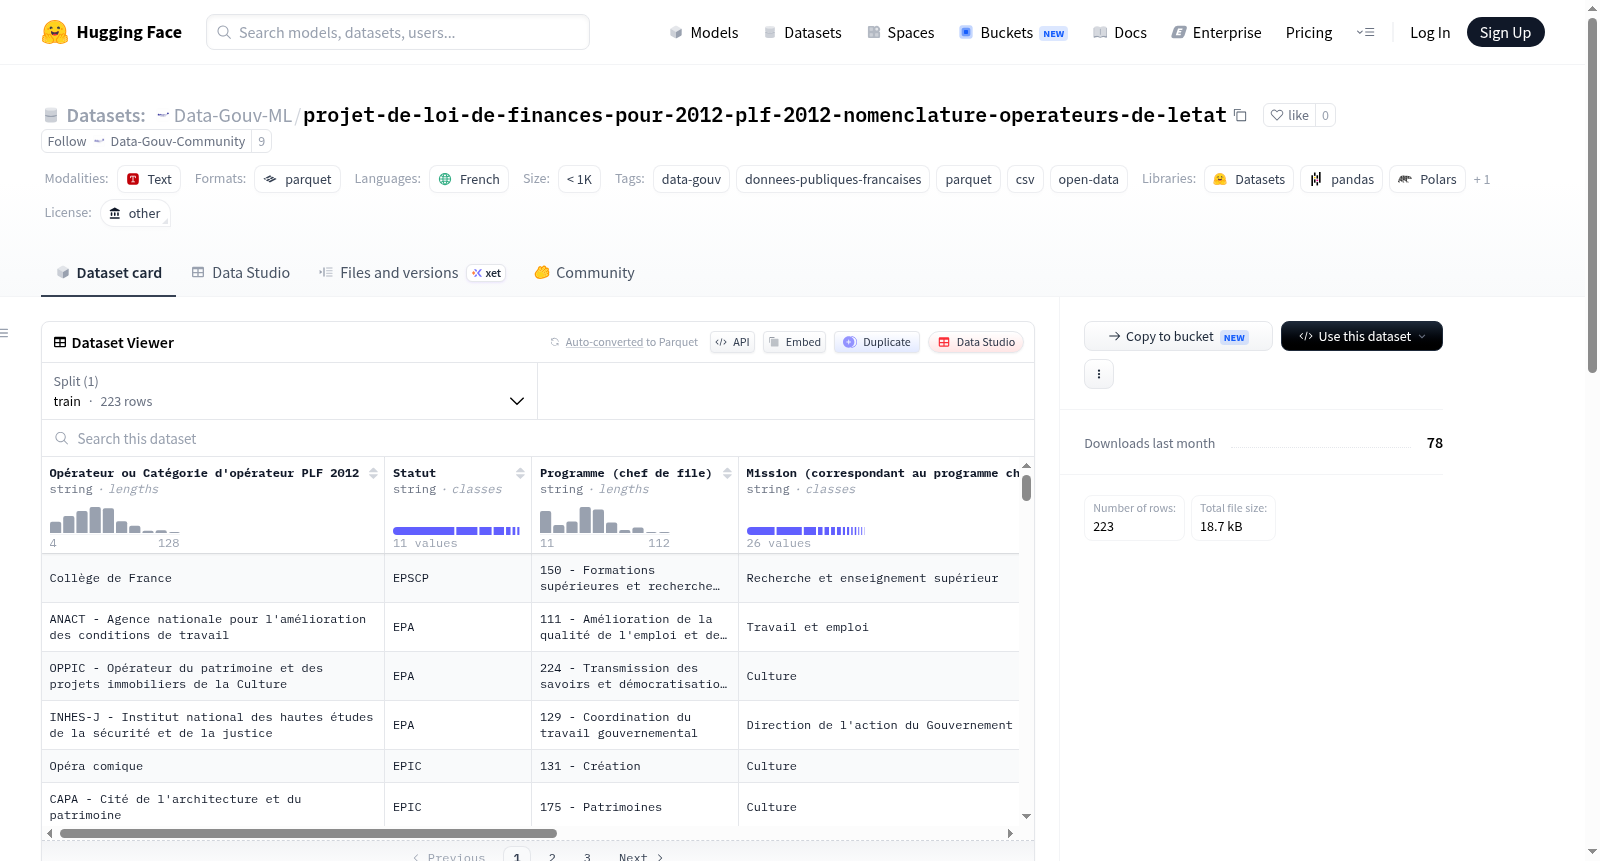1600x861 pixels.
Task: Click the Auto-converted to Parquet link
Action: click(631, 342)
